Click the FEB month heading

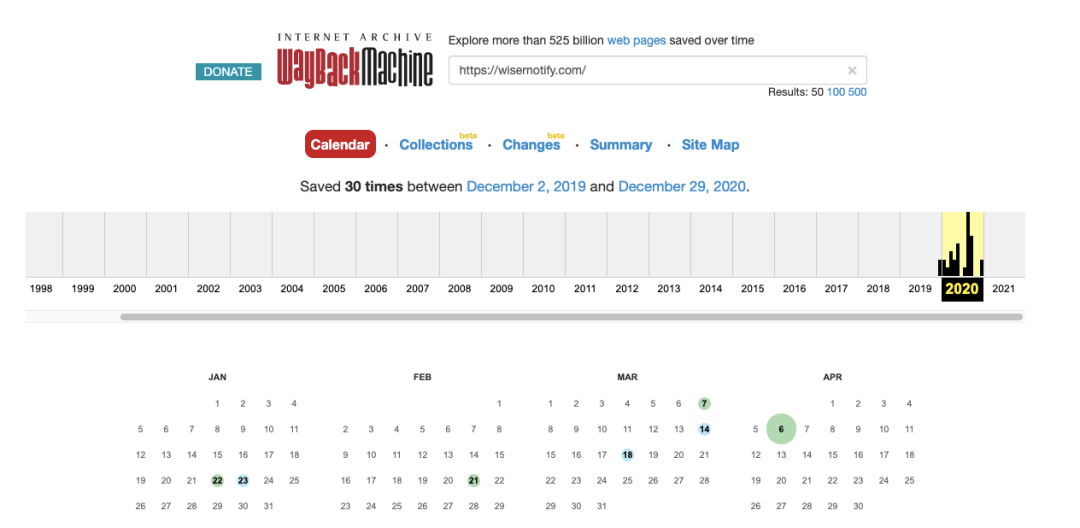click(422, 377)
